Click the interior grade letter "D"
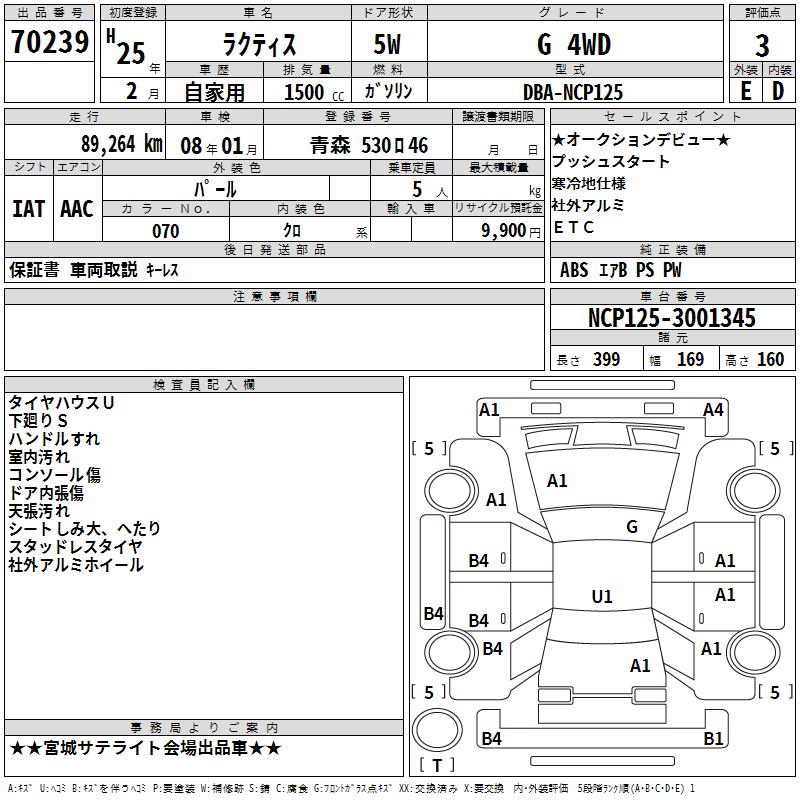 click(778, 91)
